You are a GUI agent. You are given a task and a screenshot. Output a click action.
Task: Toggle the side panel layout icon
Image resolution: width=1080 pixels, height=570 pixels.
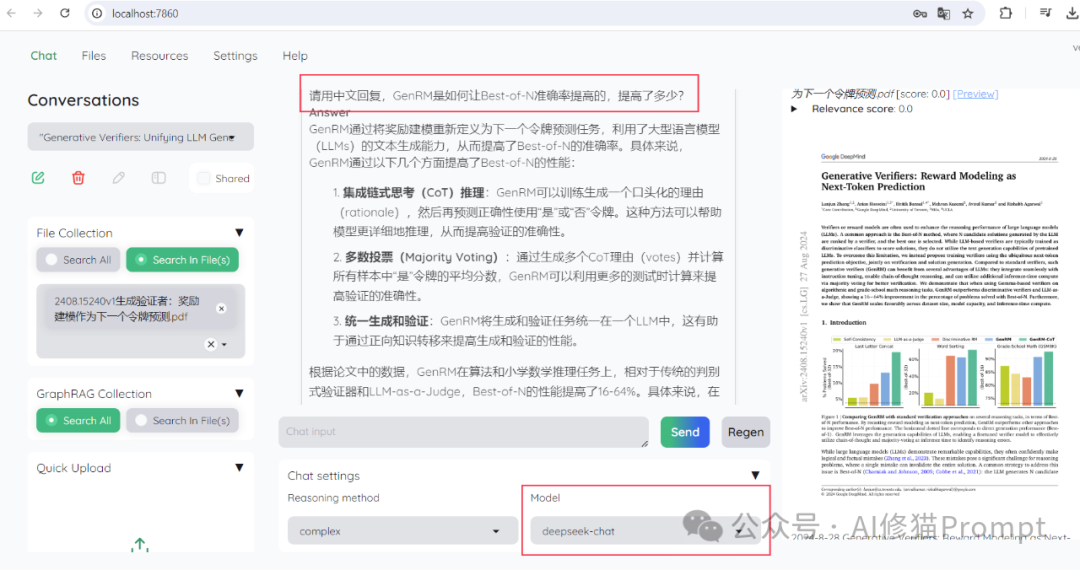[x=158, y=178]
